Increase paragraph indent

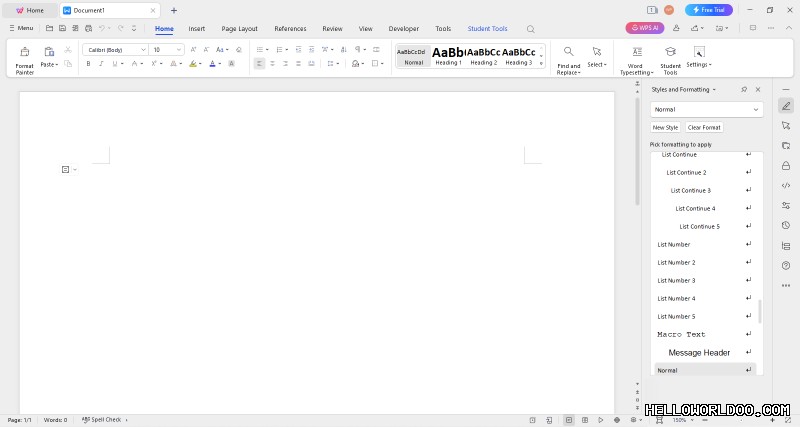(x=312, y=49)
